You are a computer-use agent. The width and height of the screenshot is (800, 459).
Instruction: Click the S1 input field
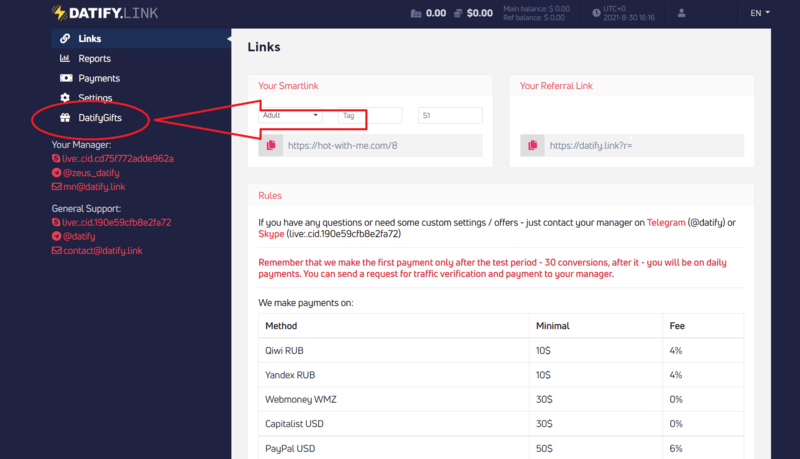pyautogui.click(x=450, y=115)
